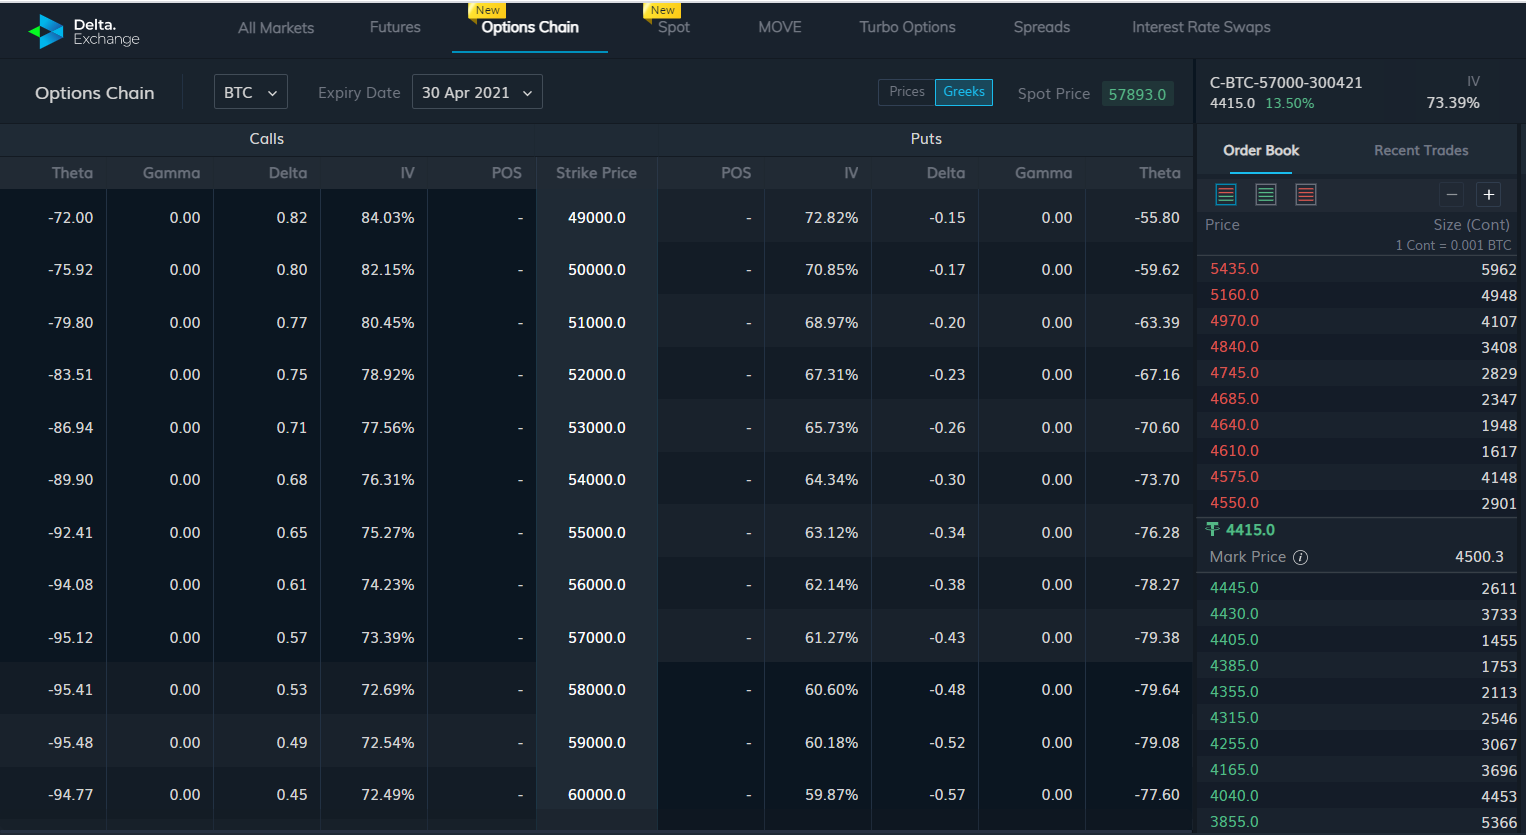Decrease order book price aggregation with minus icon

1451,195
